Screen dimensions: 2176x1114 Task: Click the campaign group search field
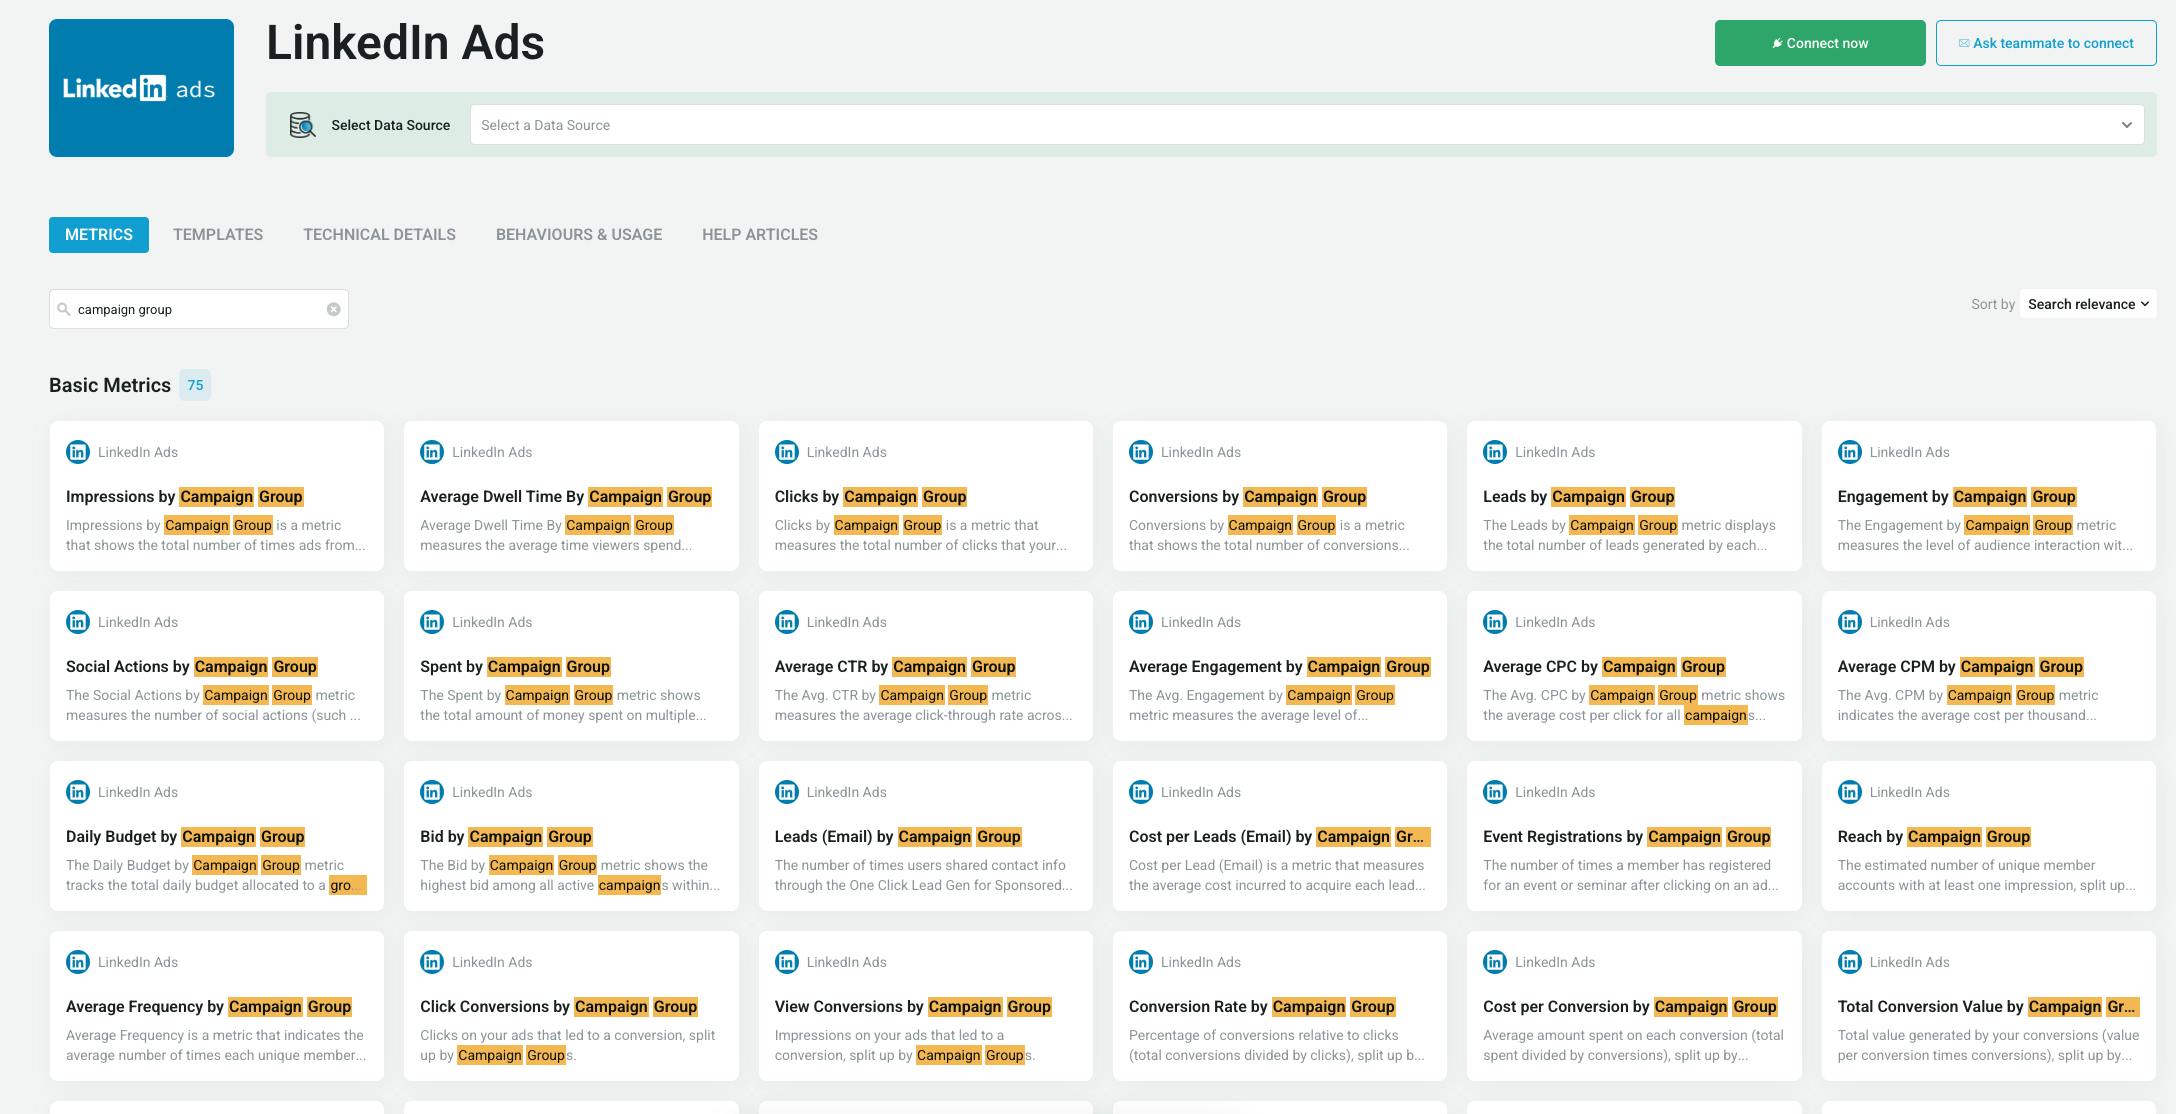point(199,309)
